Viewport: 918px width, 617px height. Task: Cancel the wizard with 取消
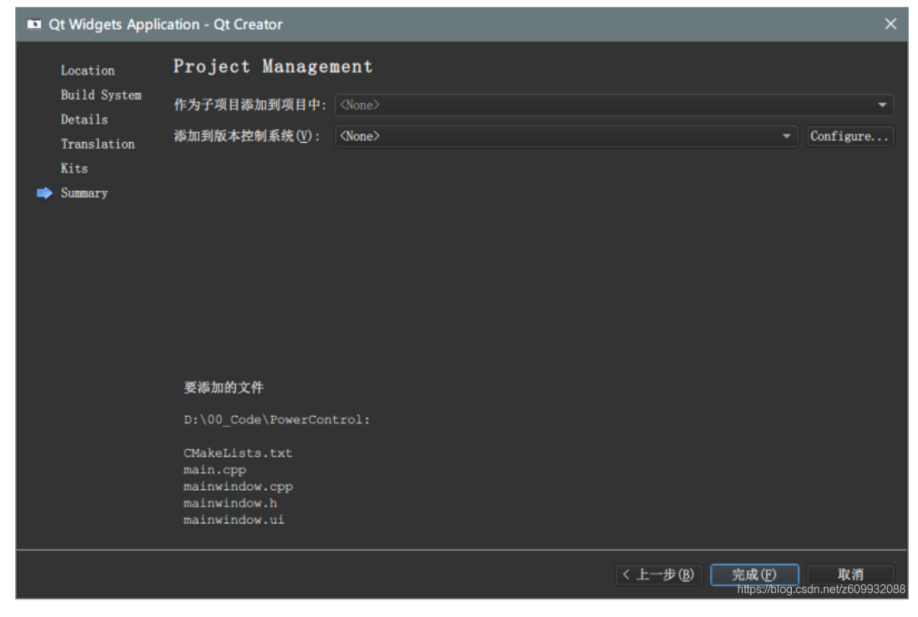point(852,574)
